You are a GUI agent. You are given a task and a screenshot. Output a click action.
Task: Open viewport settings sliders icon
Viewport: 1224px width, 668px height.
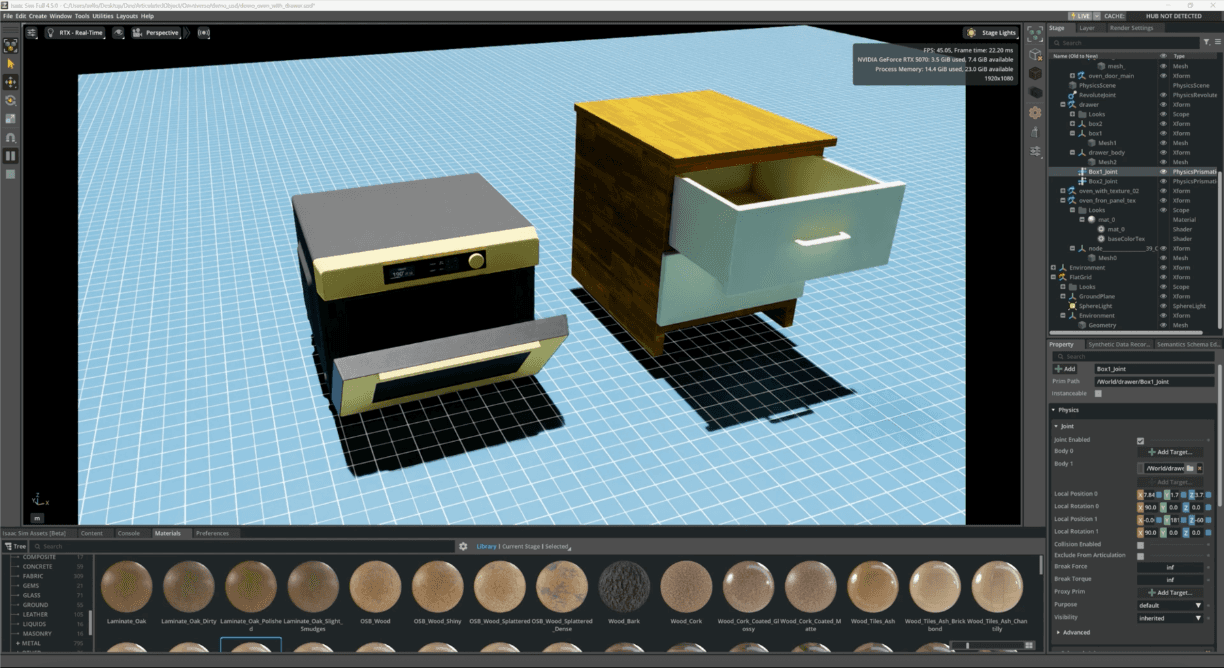[32, 33]
